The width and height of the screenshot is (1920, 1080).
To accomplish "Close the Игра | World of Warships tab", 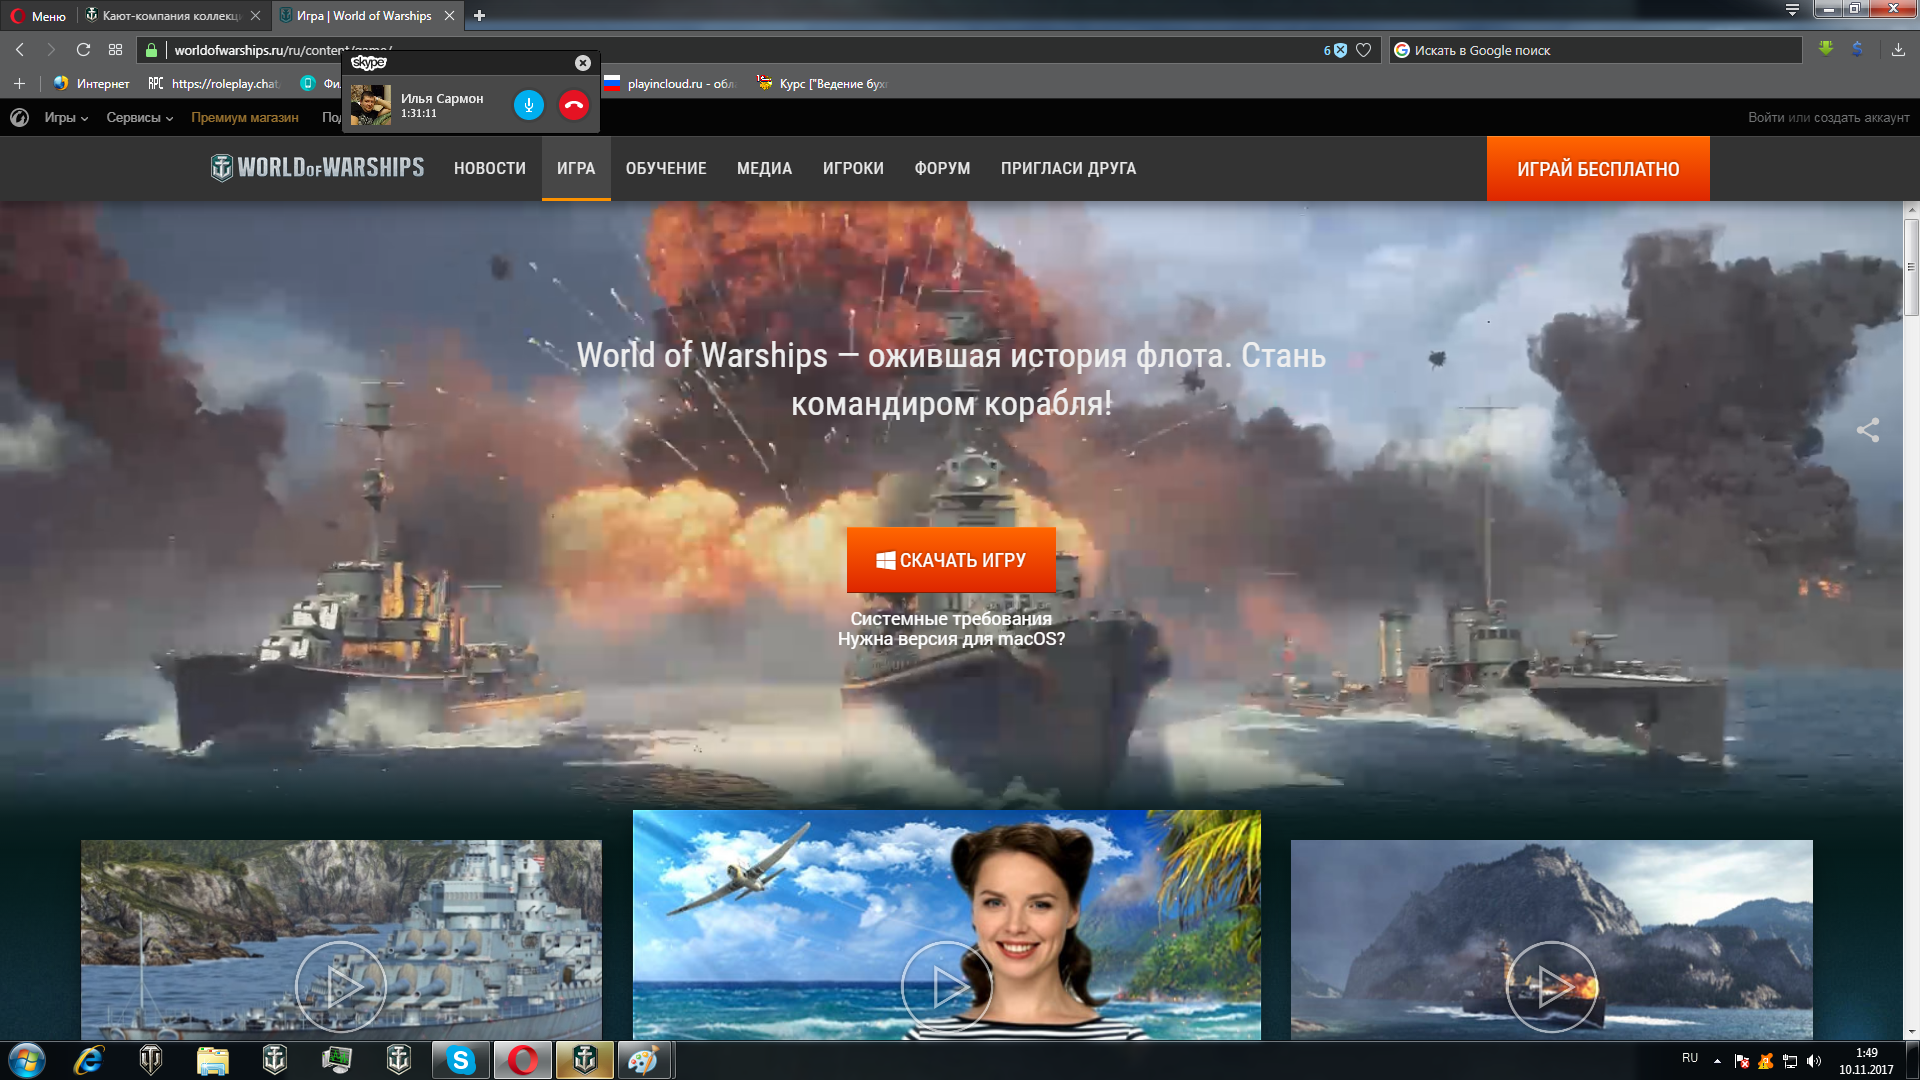I will (x=449, y=16).
